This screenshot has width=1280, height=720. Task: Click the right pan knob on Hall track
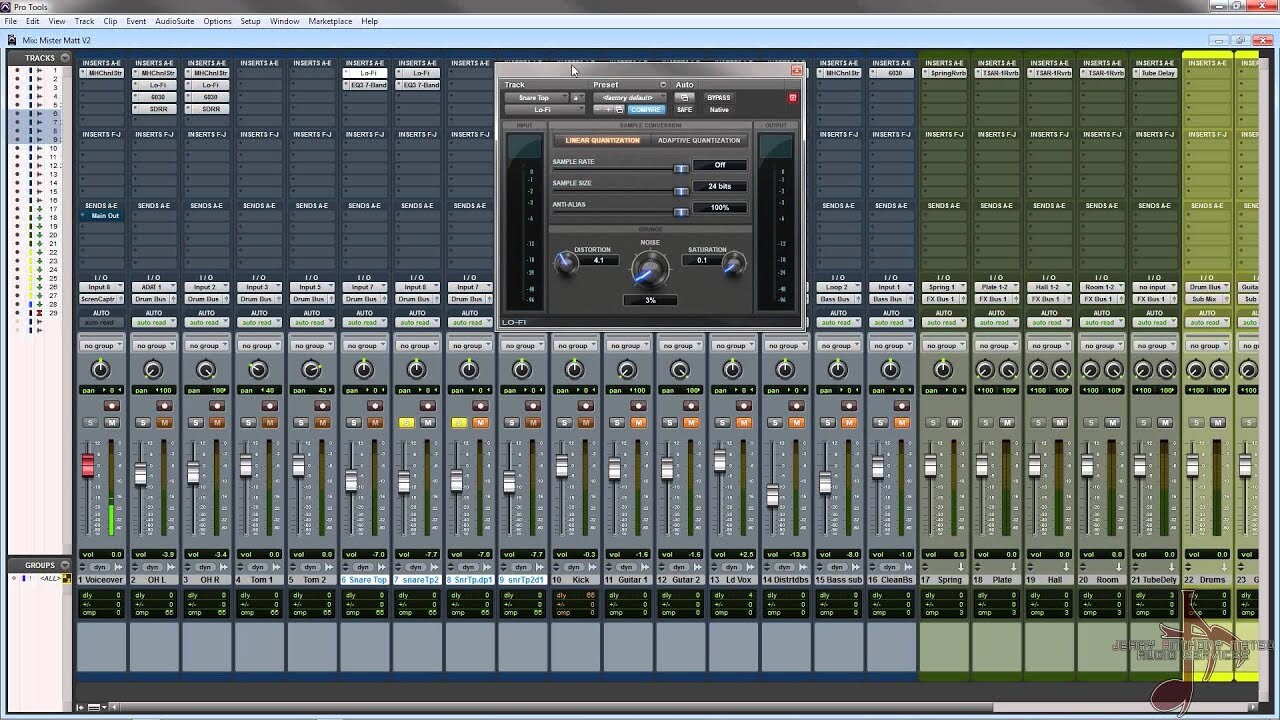(1061, 370)
